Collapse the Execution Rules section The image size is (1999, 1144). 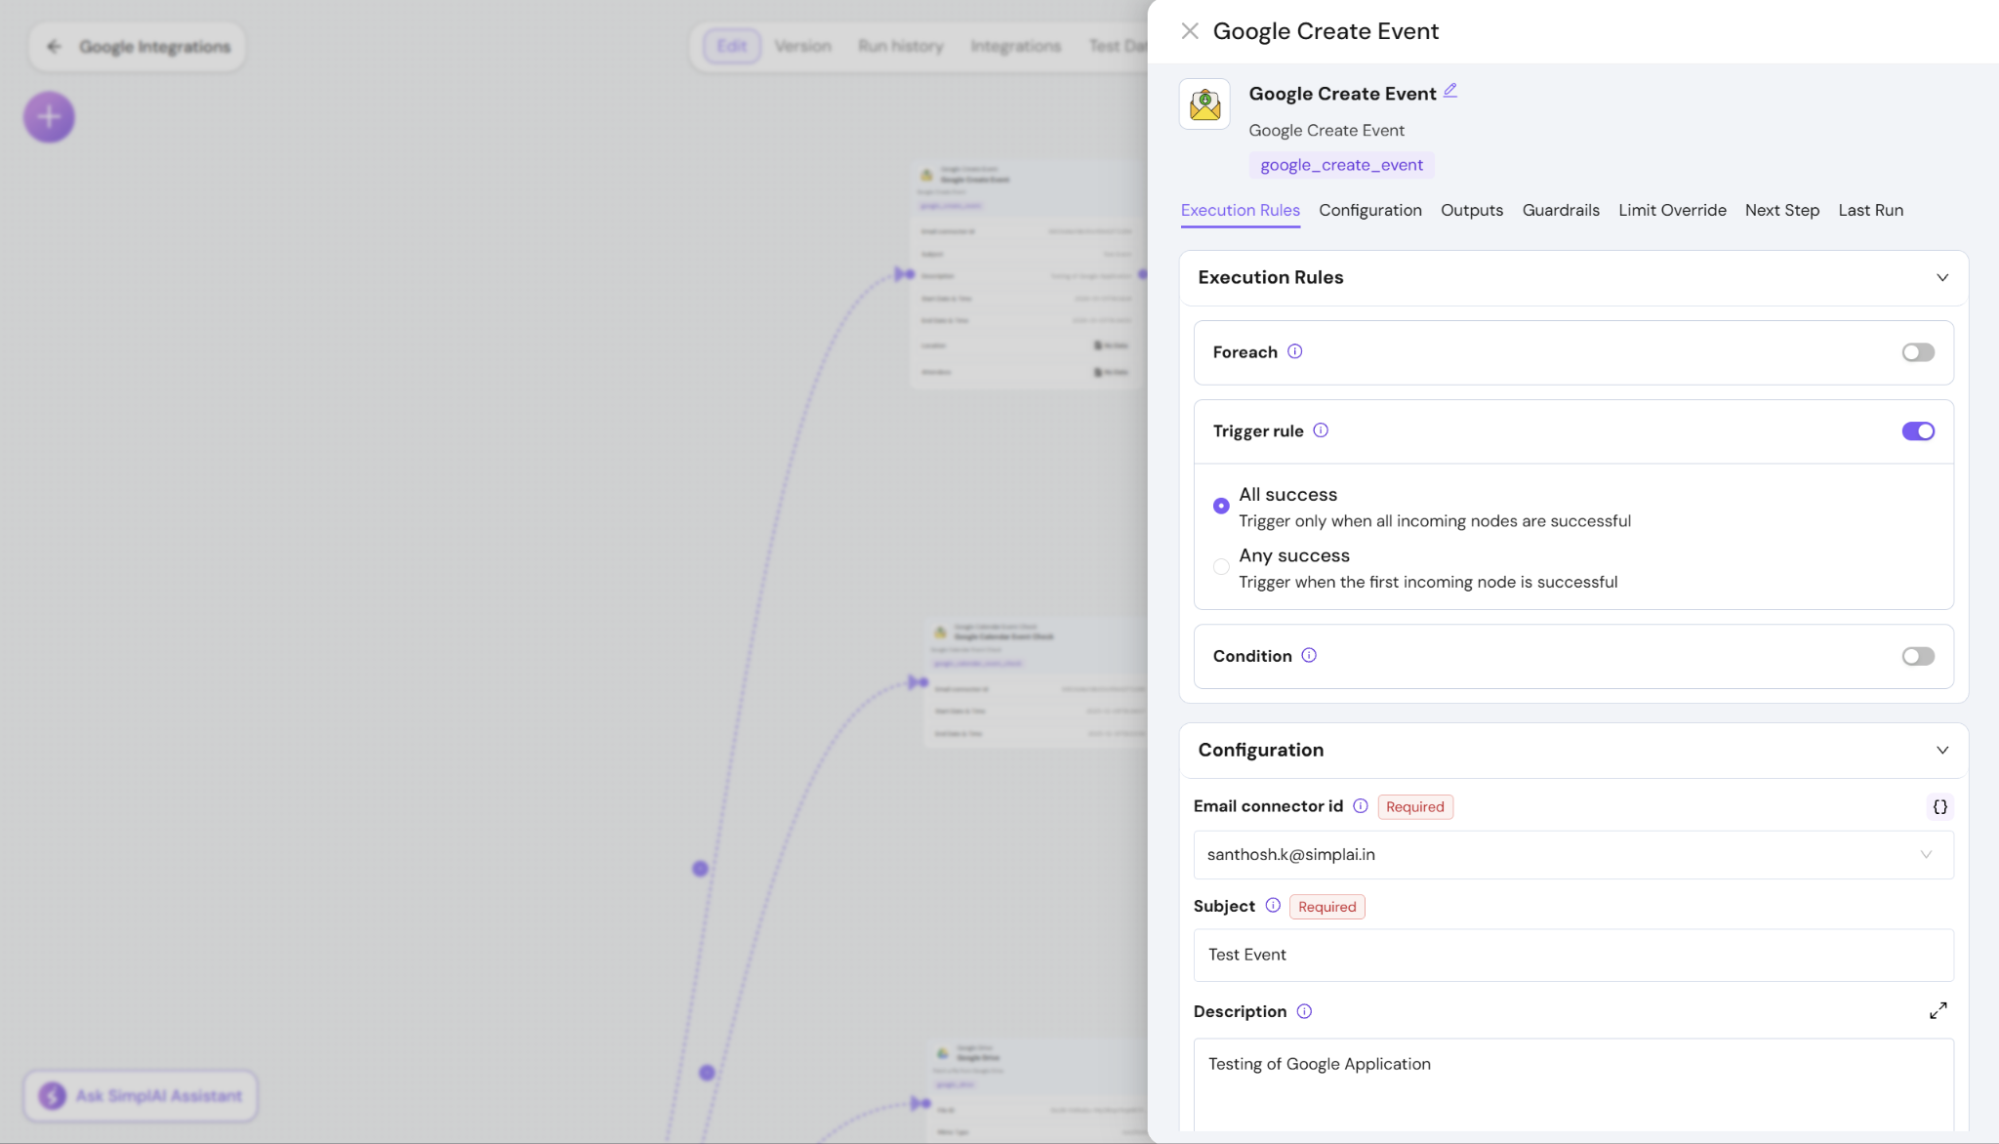[1942, 278]
